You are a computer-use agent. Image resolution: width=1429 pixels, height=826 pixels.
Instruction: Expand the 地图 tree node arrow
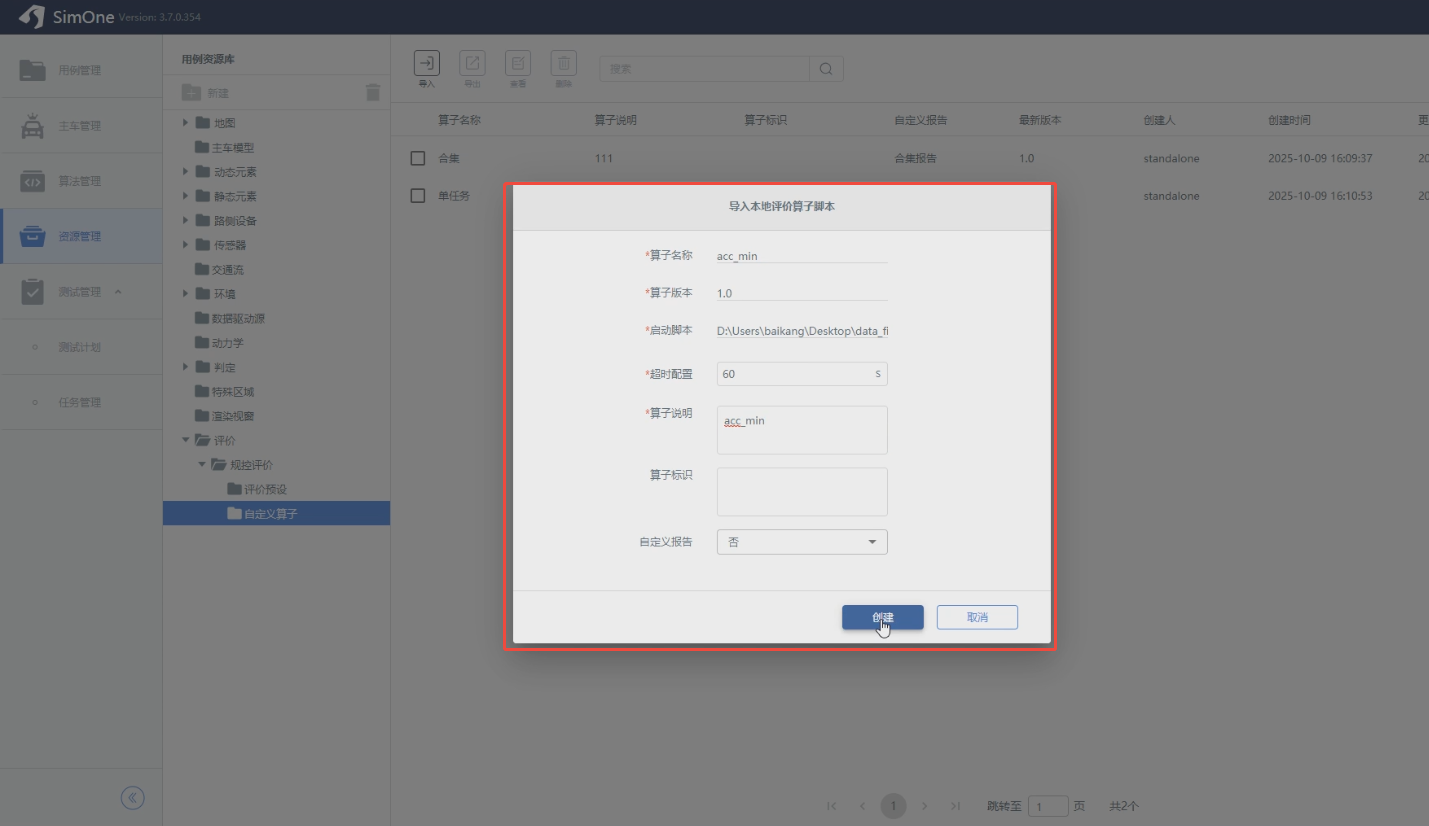pos(186,123)
